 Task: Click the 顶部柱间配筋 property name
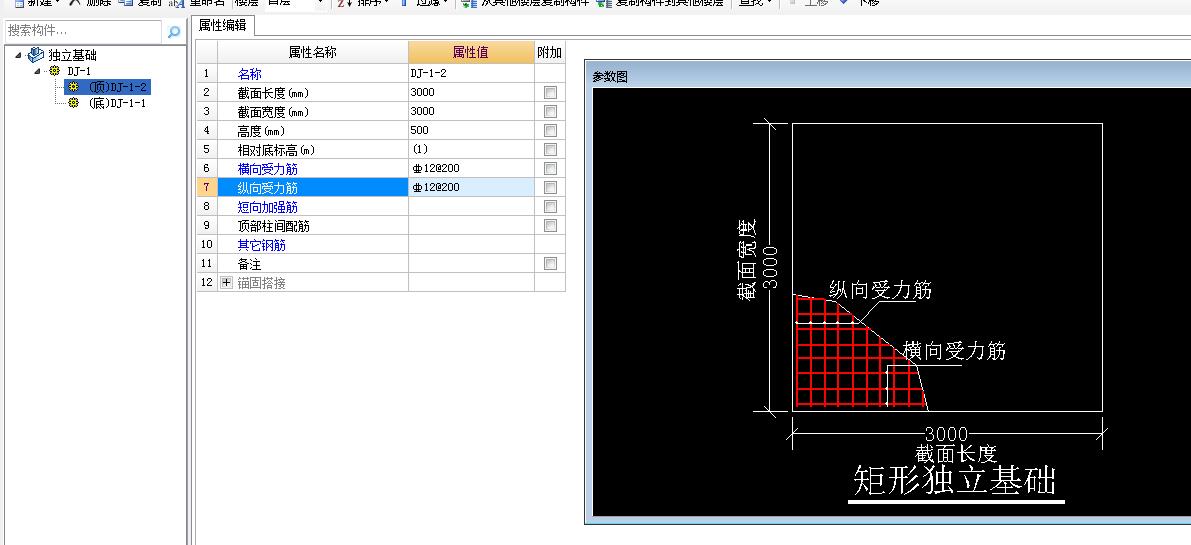click(x=273, y=226)
